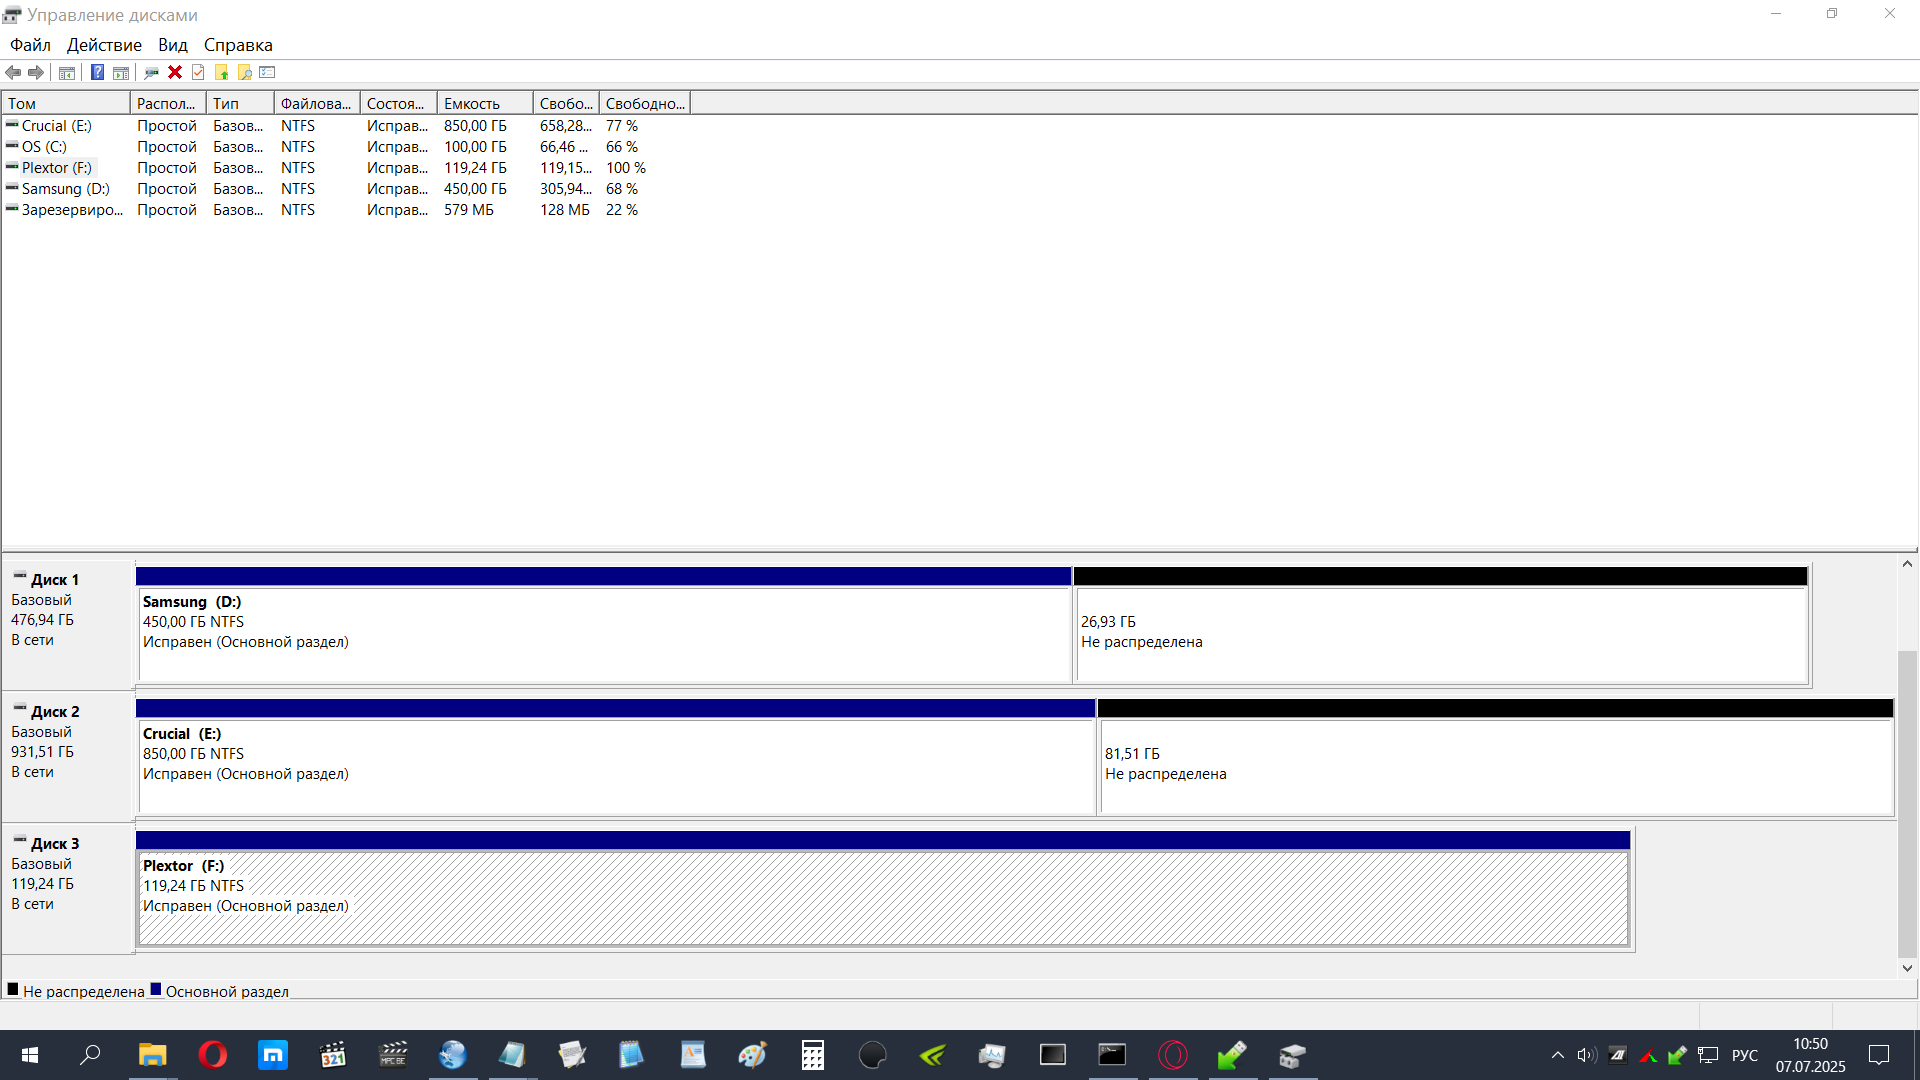Viewport: 1920px width, 1080px height.
Task: Click the folder with magnifier toolbar icon
Action: 245,72
